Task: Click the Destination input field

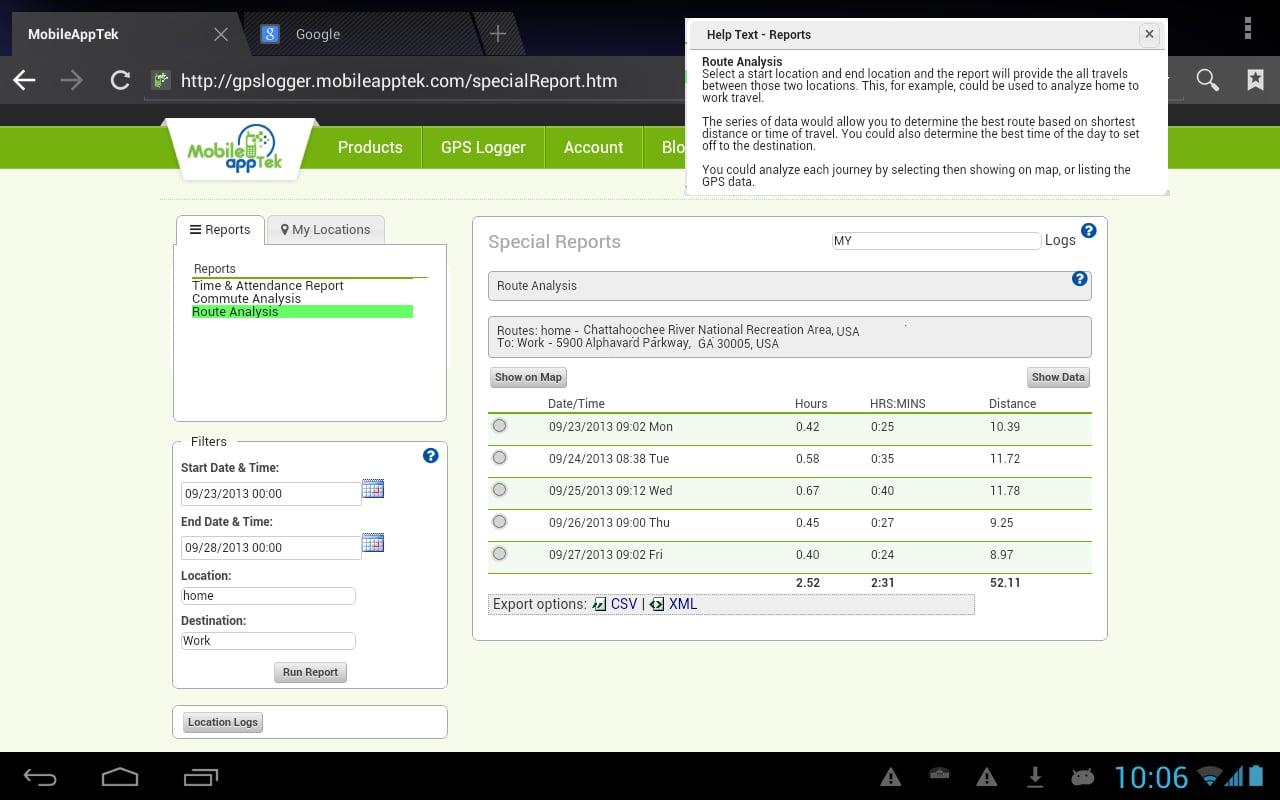Action: point(268,641)
